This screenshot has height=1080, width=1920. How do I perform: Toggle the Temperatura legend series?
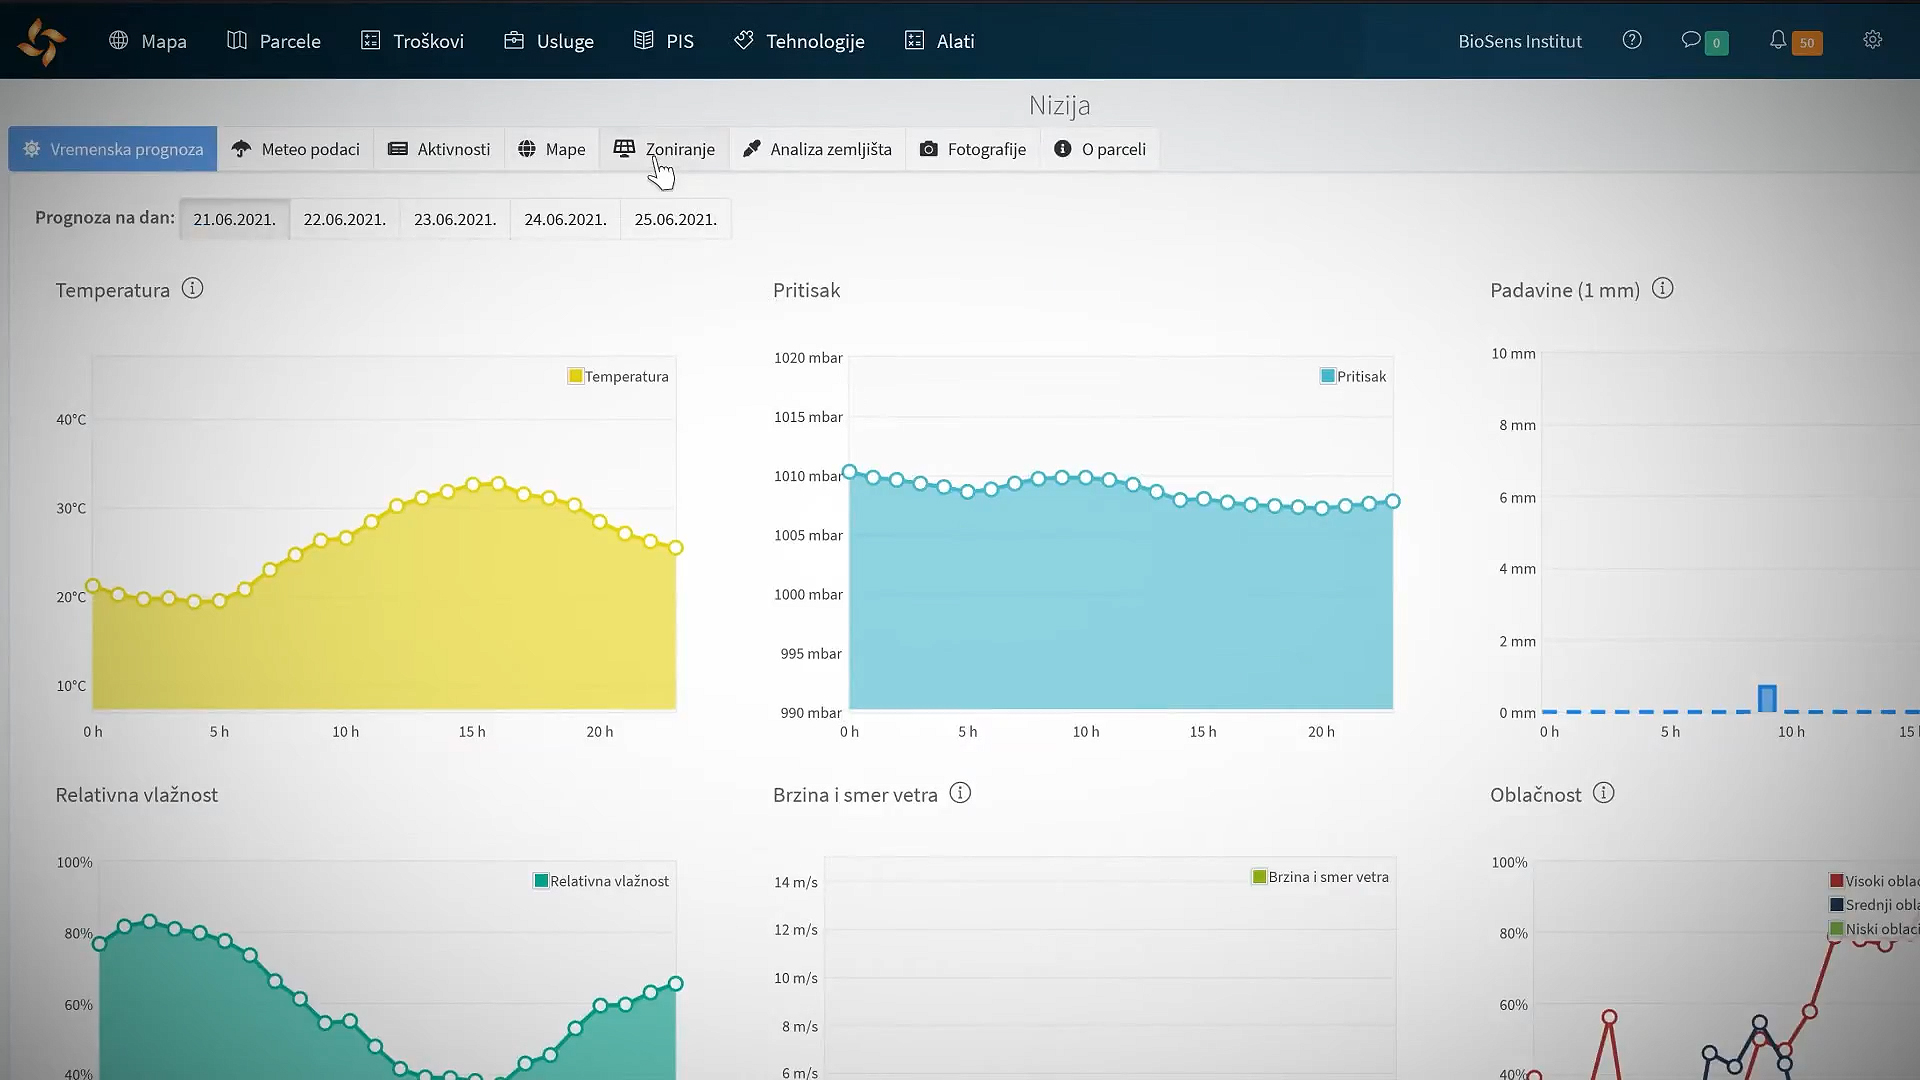618,376
